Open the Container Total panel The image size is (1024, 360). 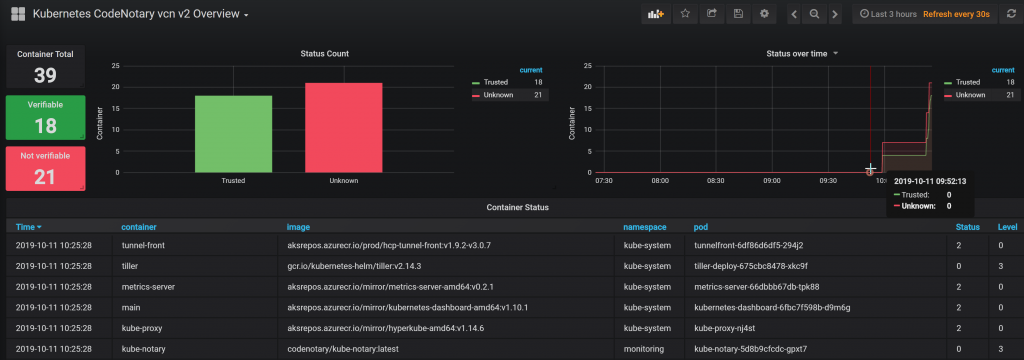coord(45,67)
